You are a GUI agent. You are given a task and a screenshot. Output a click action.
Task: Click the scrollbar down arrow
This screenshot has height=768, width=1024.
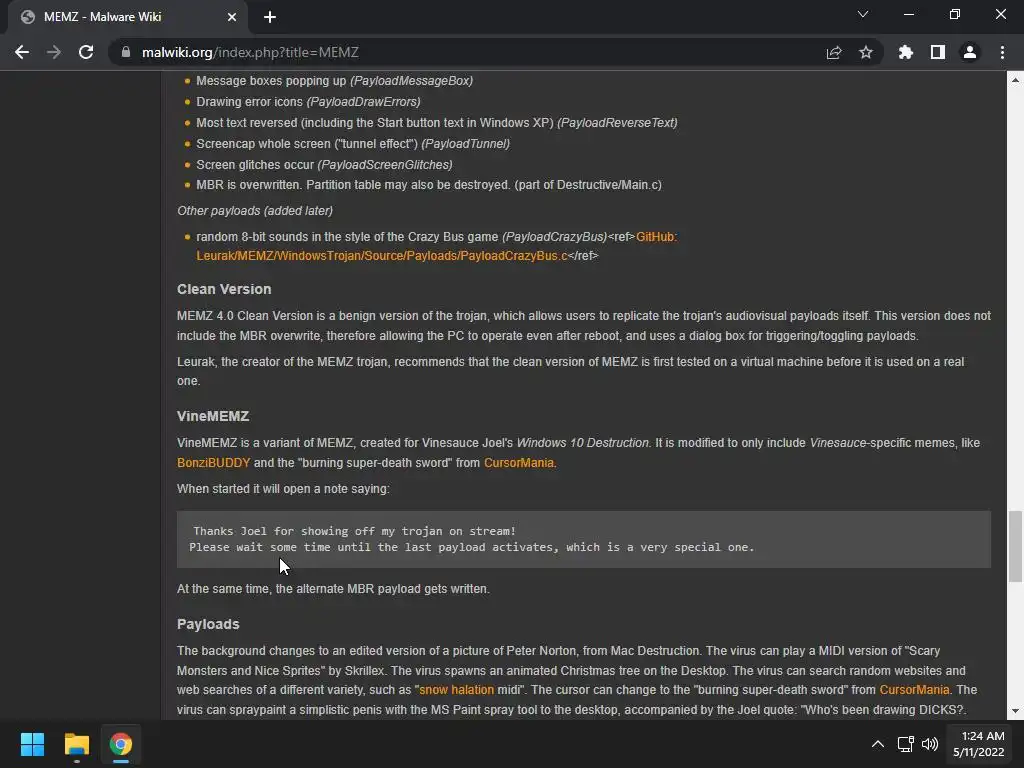tap(1015, 711)
